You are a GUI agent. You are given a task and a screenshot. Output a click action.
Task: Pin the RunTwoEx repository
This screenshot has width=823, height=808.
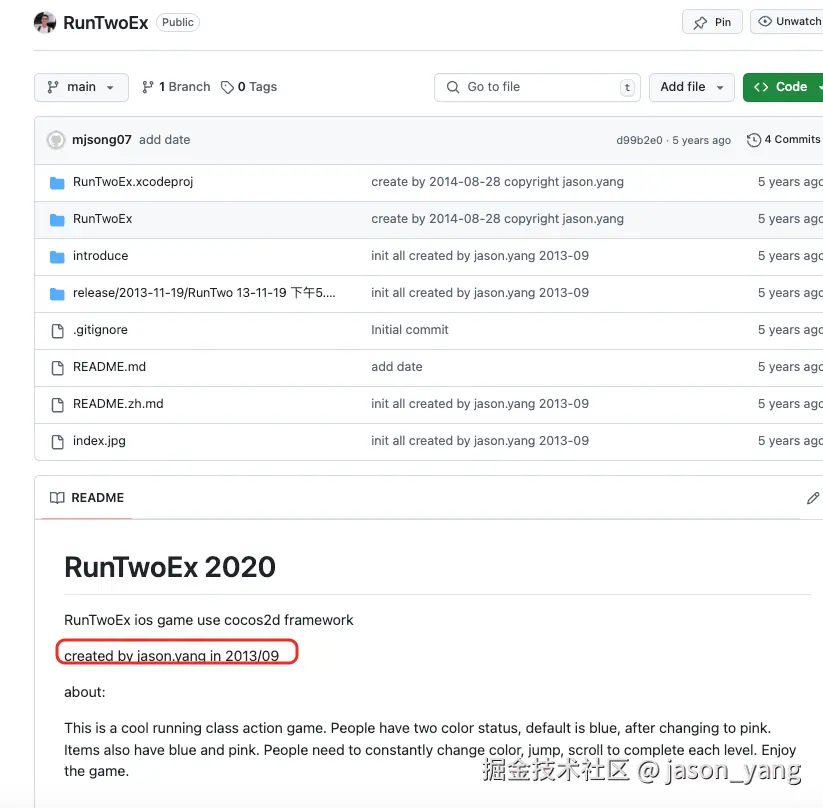pyautogui.click(x=712, y=22)
